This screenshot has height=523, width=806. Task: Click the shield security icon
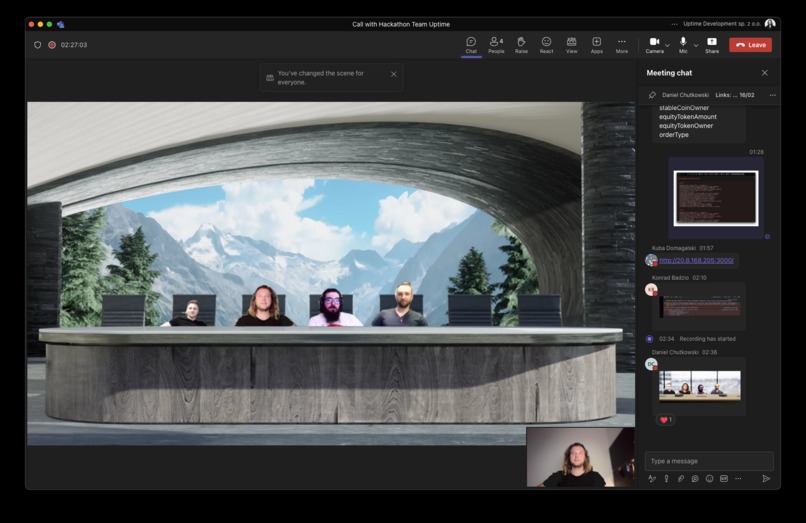pos(38,45)
